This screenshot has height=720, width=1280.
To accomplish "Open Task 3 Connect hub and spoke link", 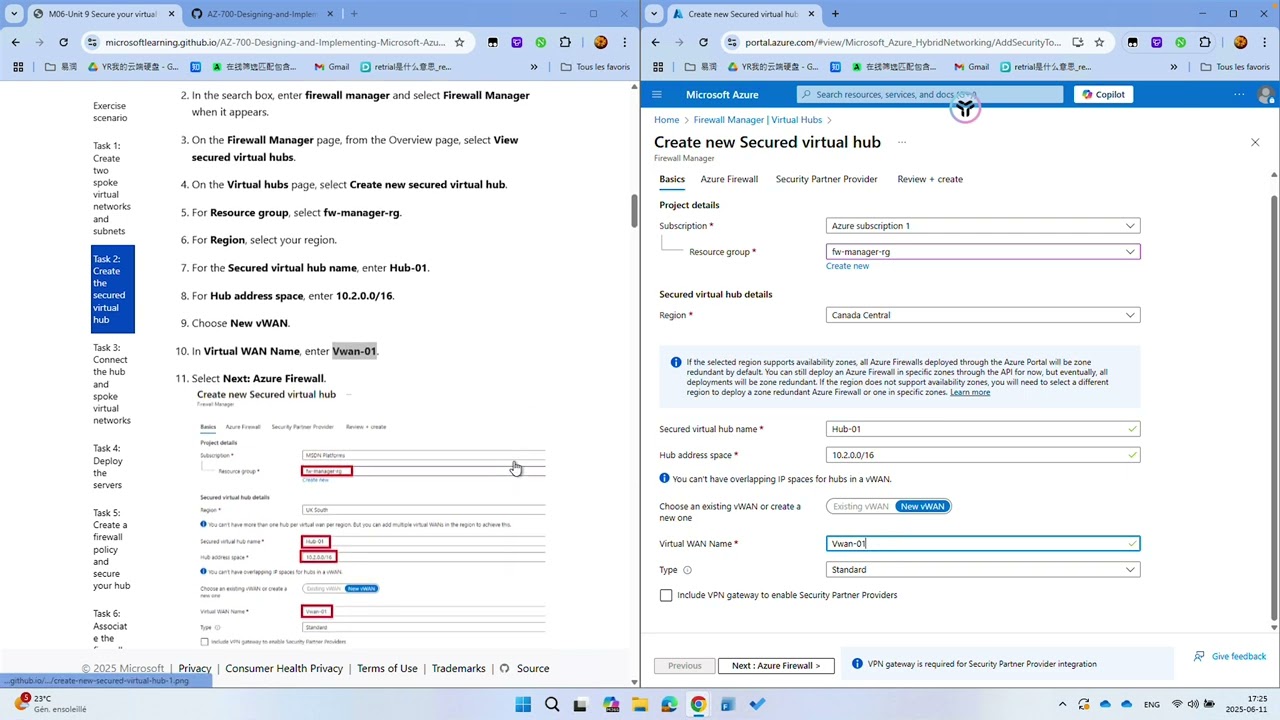I will point(111,384).
